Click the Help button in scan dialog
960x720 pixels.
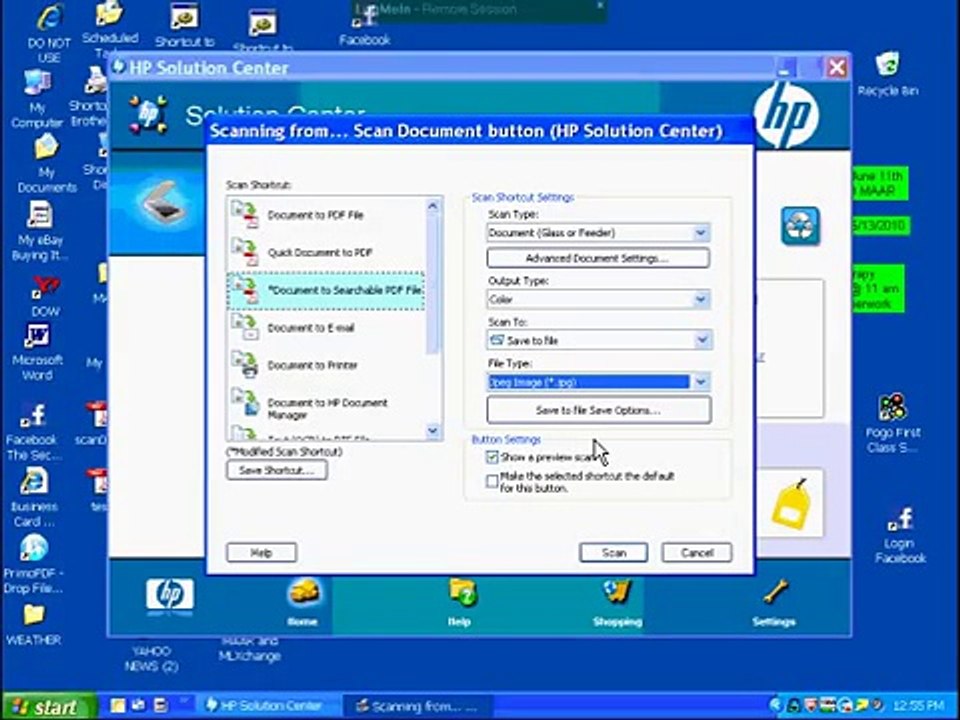coord(261,552)
